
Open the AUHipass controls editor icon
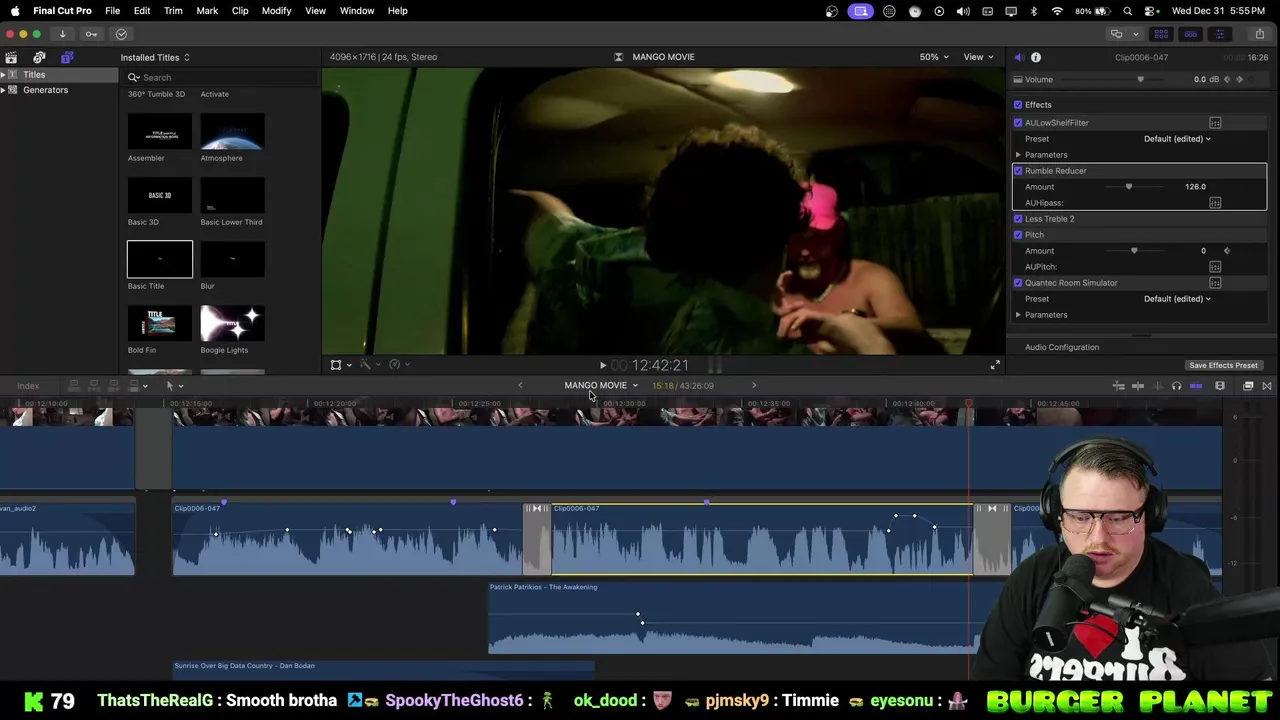(1215, 203)
